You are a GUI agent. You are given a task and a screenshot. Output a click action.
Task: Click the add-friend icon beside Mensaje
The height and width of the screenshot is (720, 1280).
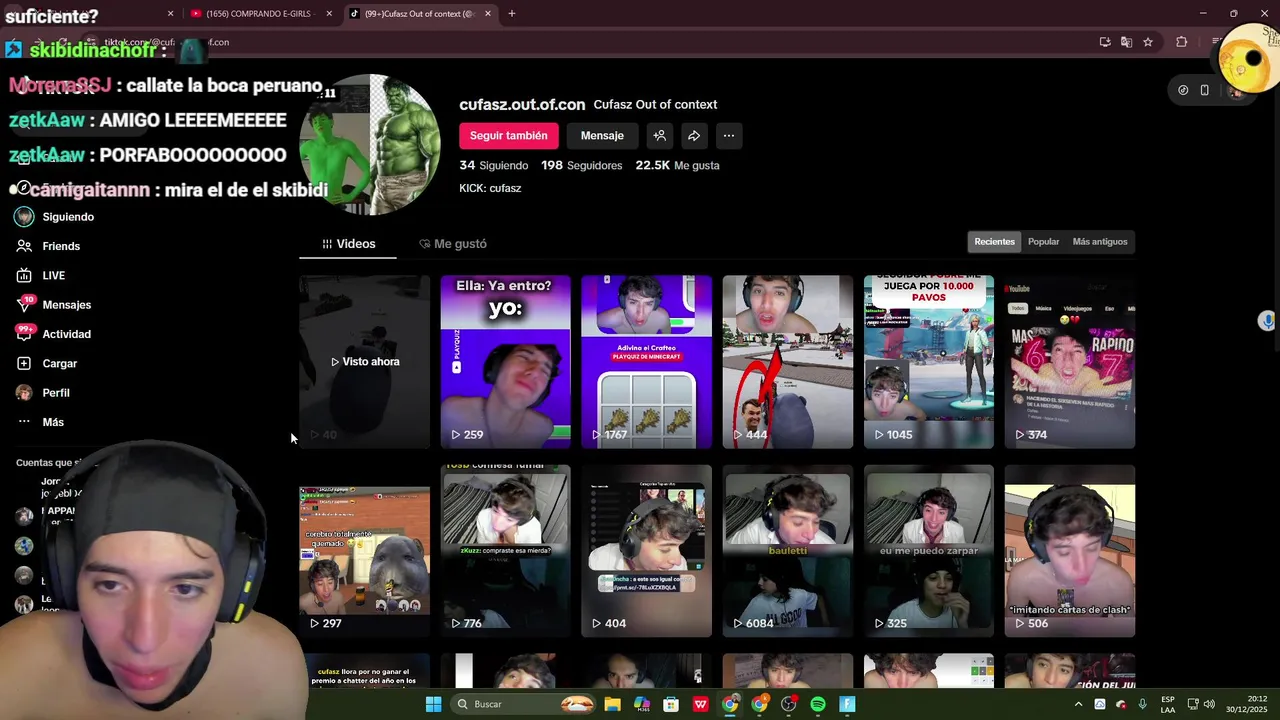659,136
